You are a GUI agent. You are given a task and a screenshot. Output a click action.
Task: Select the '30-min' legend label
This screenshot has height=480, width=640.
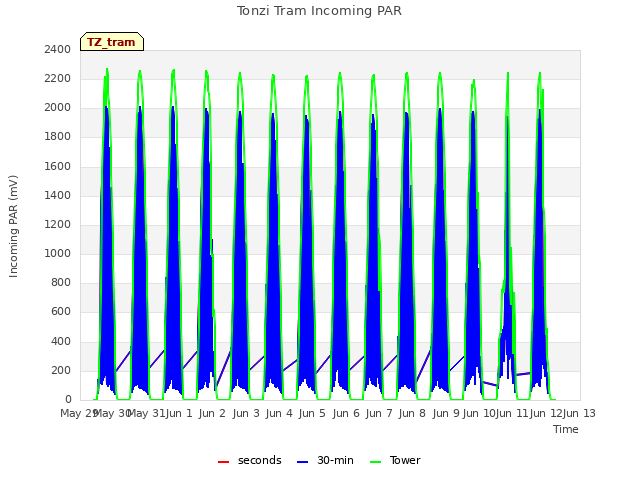coord(335,460)
